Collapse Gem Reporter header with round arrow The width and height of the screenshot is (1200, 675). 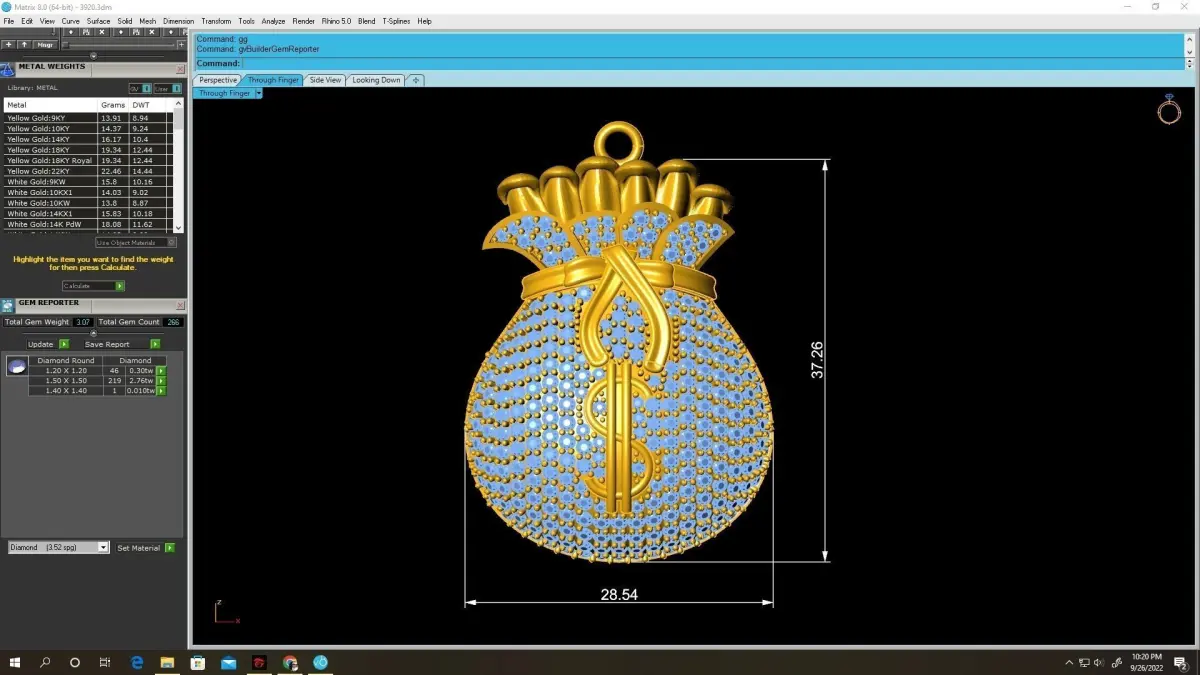click(x=93, y=333)
